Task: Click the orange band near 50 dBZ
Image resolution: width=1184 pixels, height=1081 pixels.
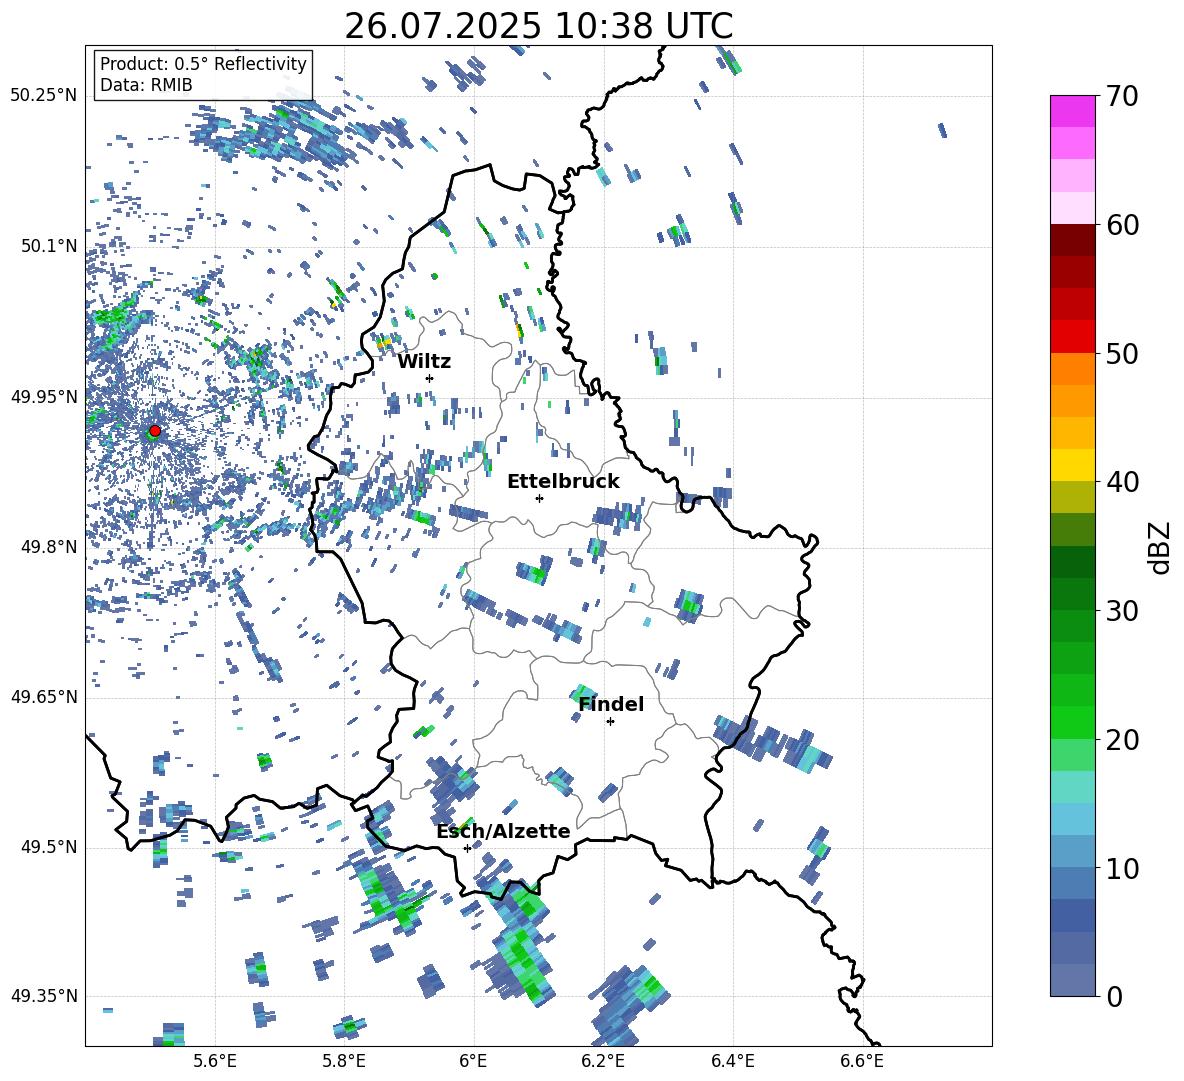Action: (x=1072, y=369)
